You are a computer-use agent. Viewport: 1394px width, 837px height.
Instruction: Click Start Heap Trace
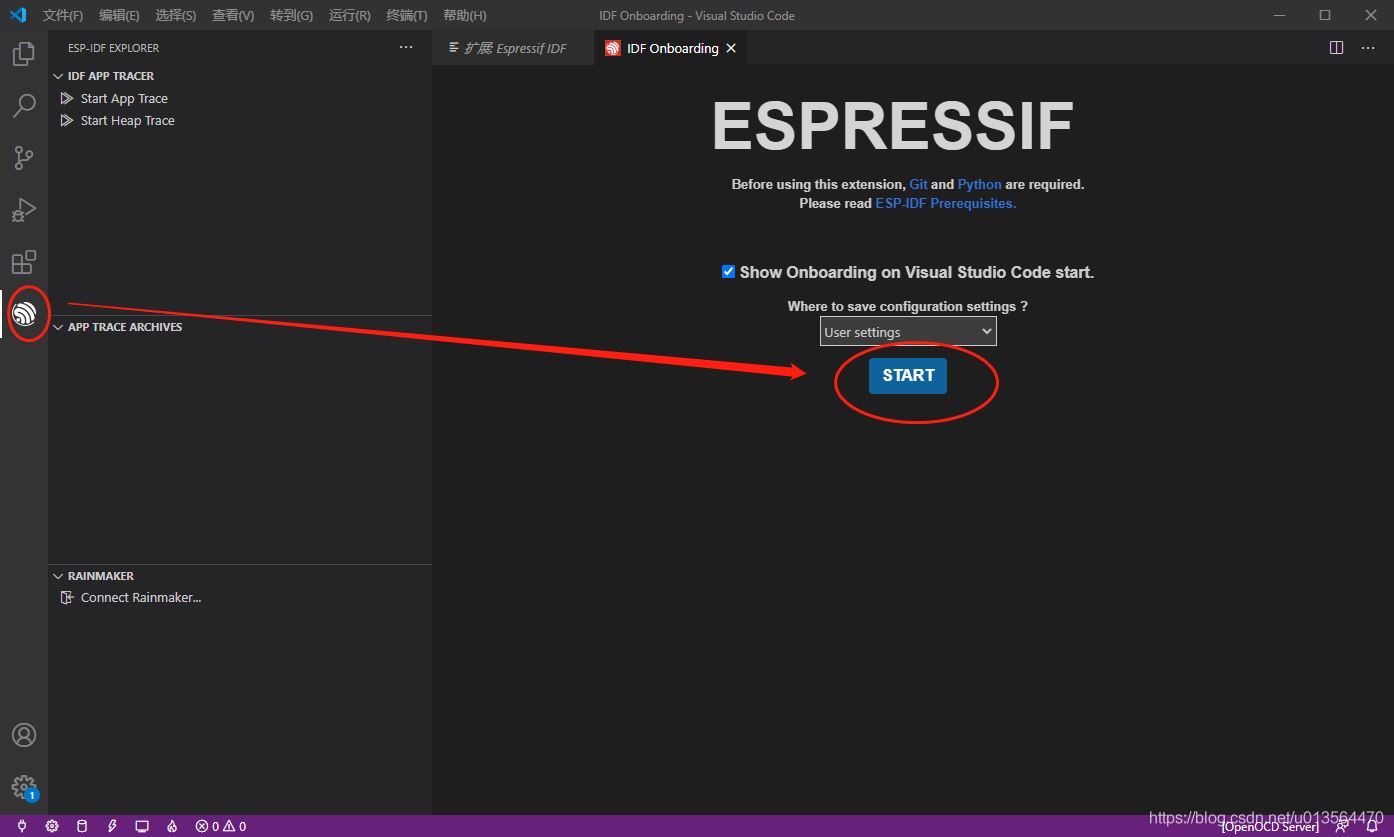coord(127,120)
